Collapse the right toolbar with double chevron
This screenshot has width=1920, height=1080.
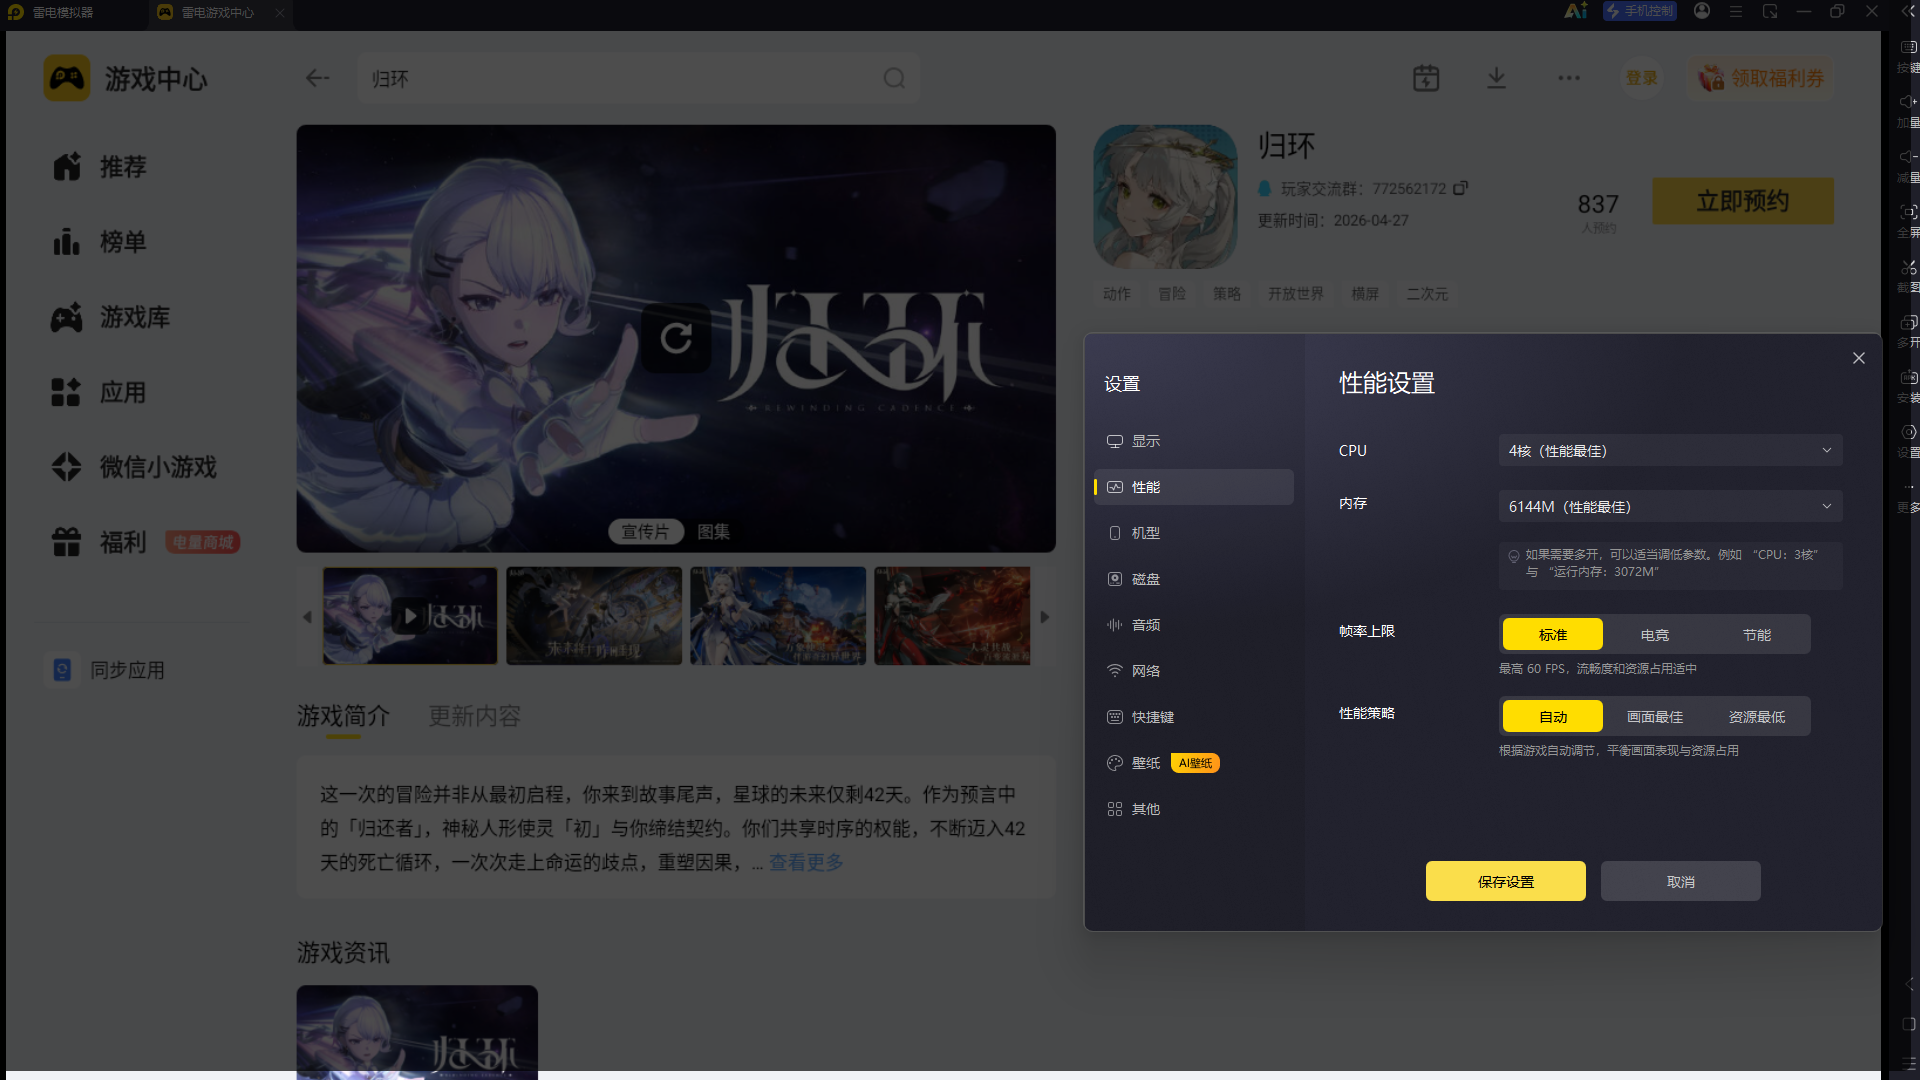point(1908,11)
